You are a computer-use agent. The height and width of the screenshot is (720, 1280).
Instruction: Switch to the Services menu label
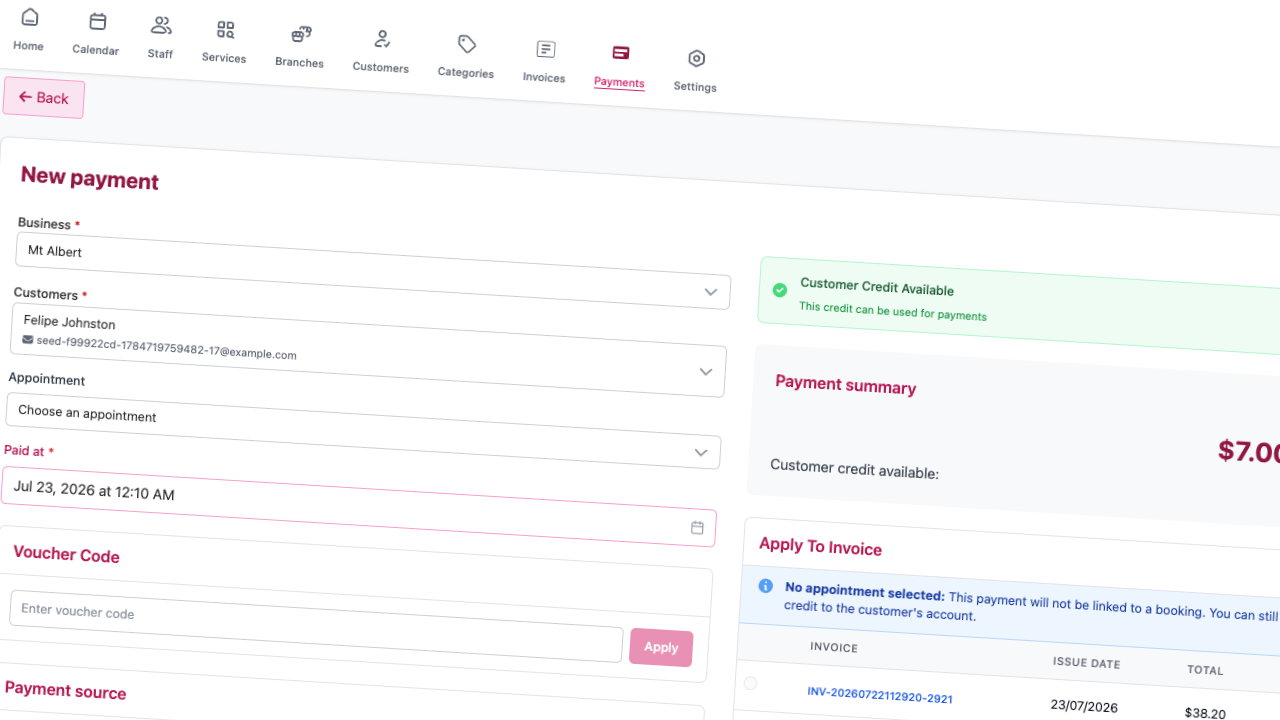(224, 58)
